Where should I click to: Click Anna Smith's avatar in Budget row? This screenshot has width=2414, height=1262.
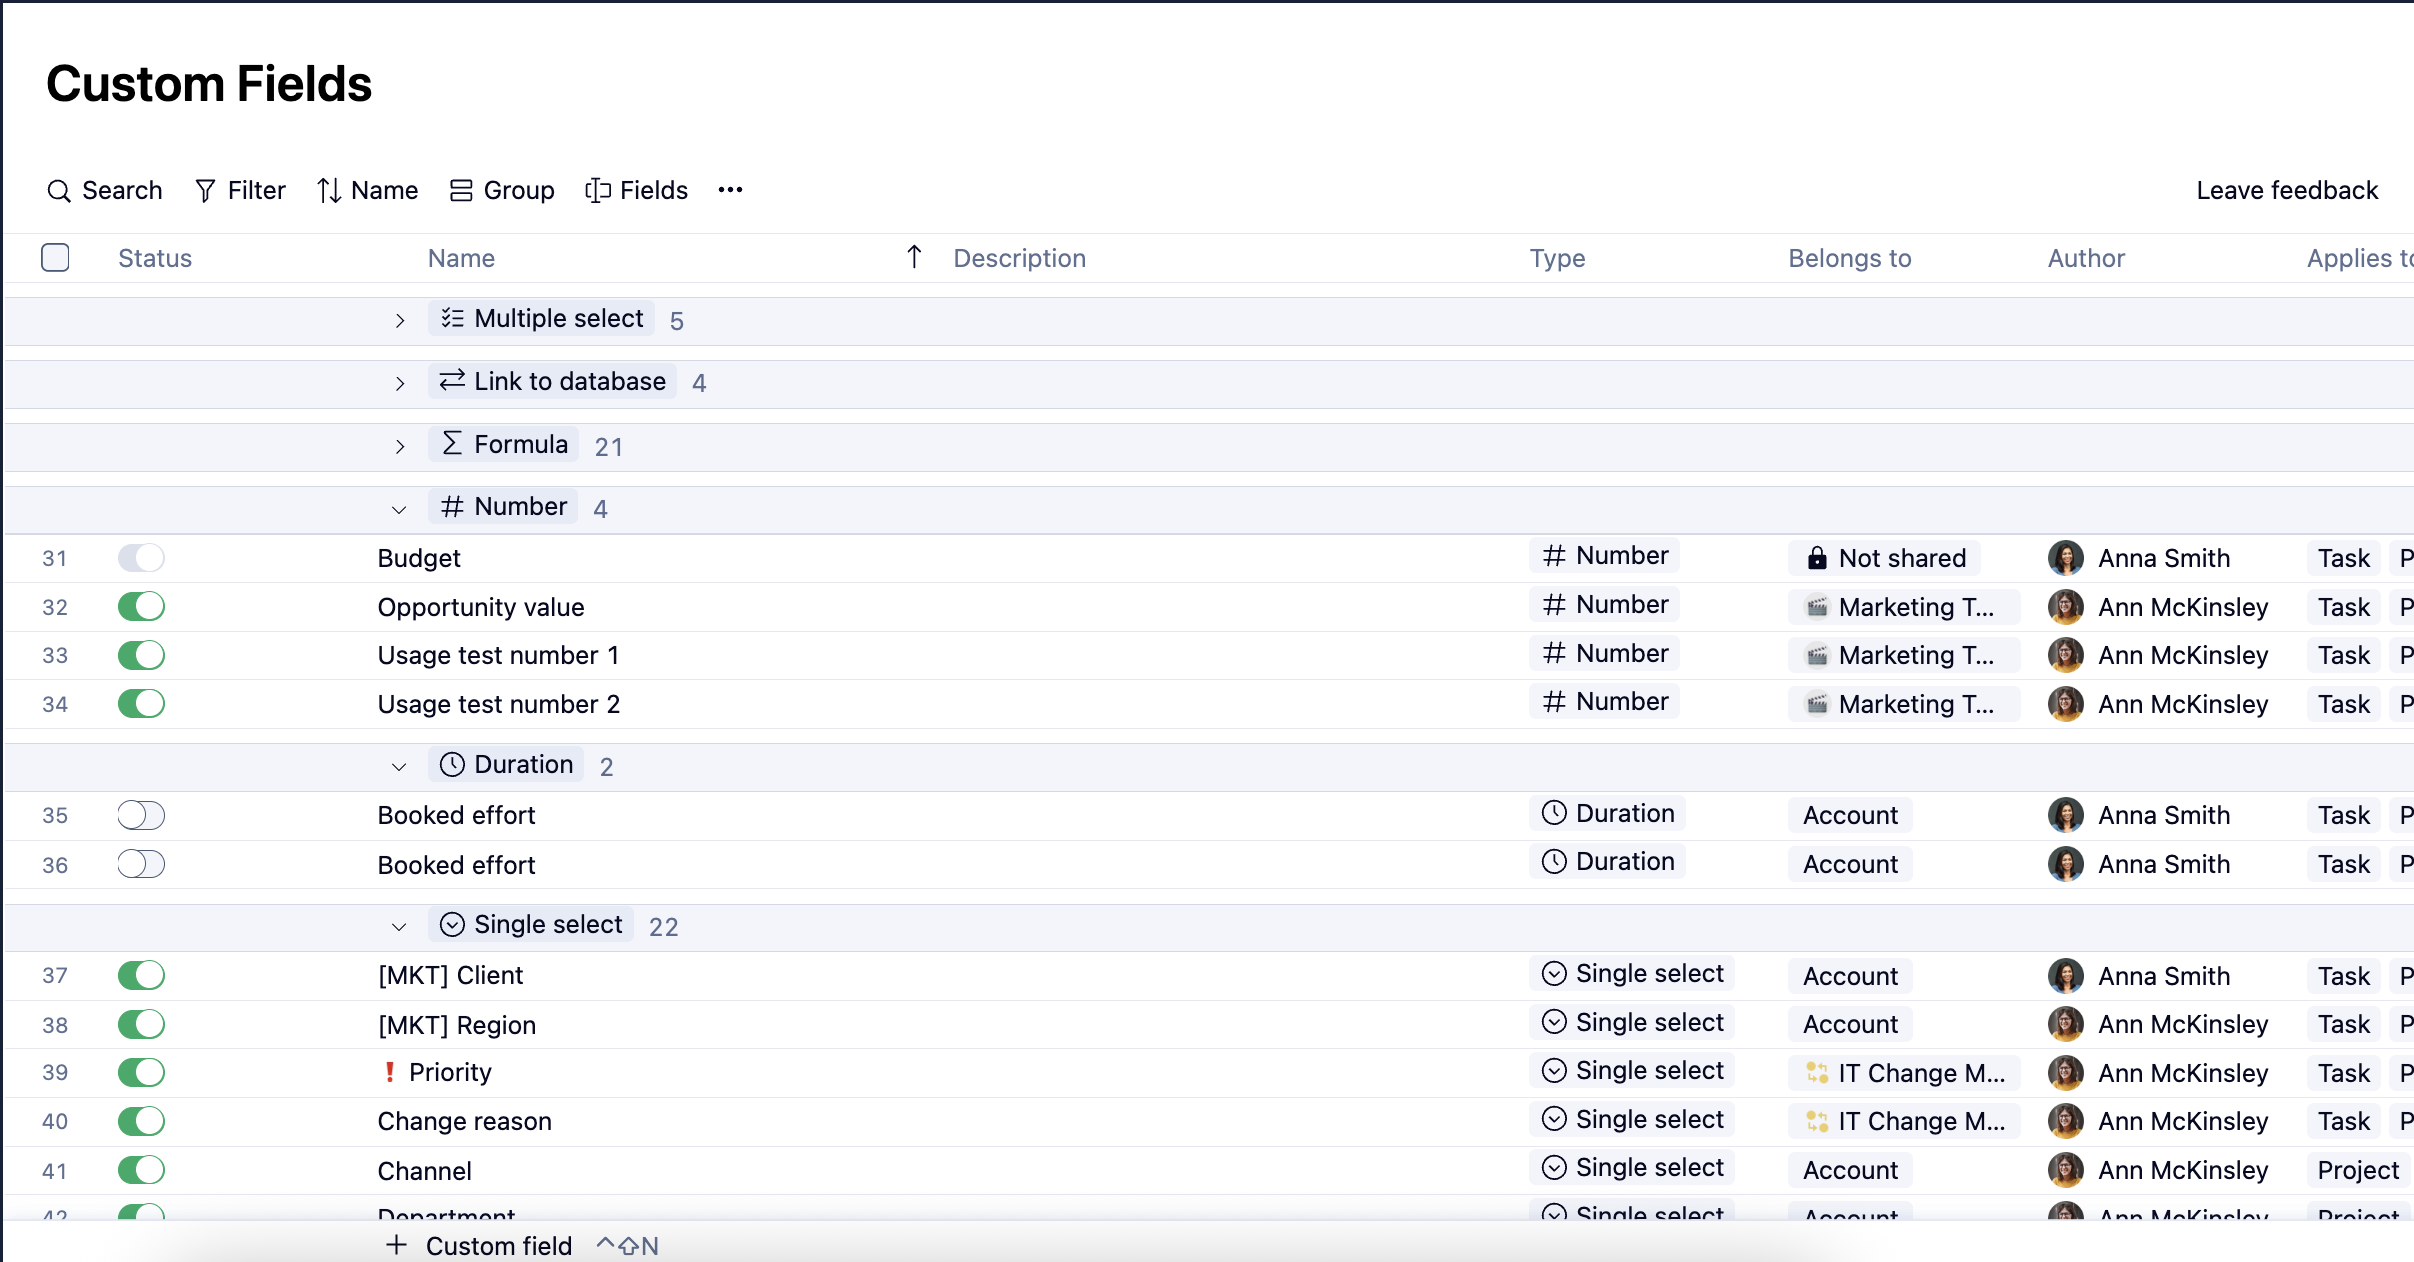click(2066, 558)
